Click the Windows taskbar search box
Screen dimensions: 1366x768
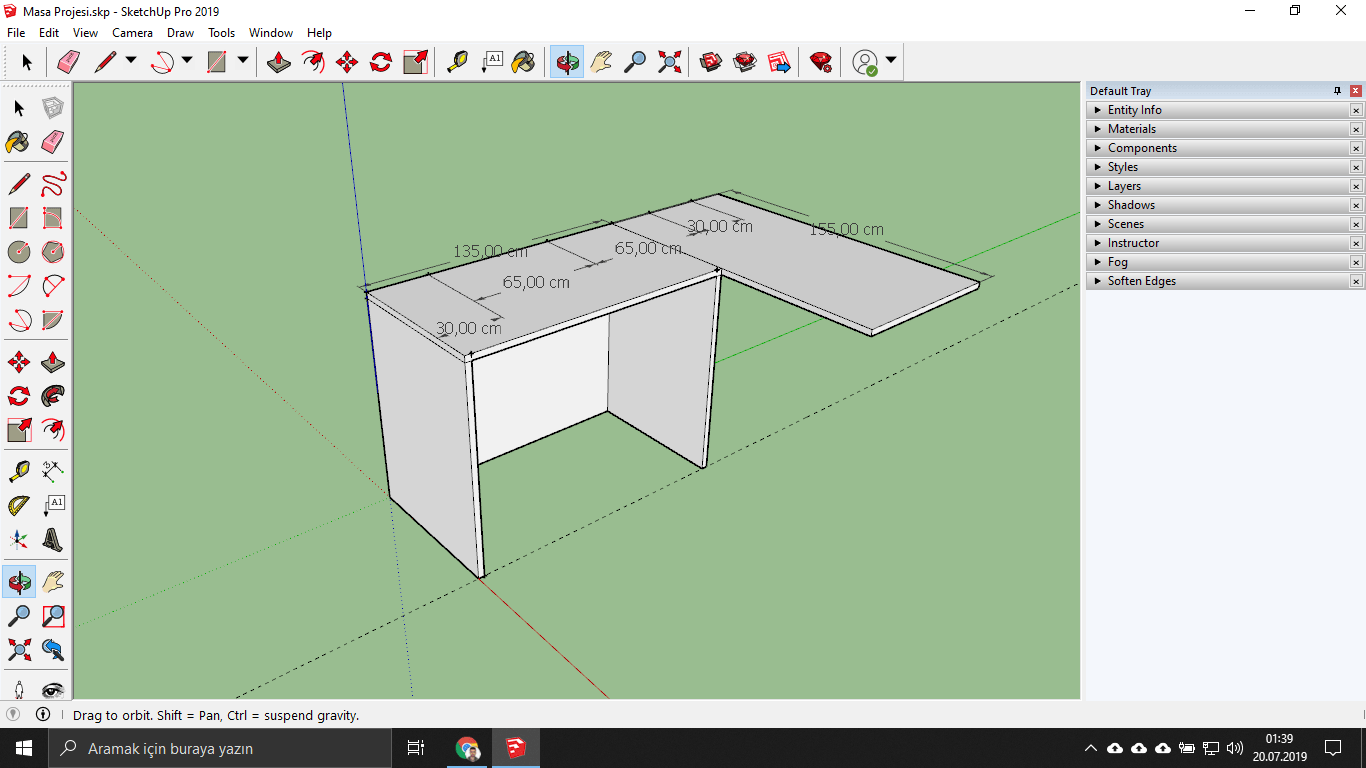click(x=220, y=748)
